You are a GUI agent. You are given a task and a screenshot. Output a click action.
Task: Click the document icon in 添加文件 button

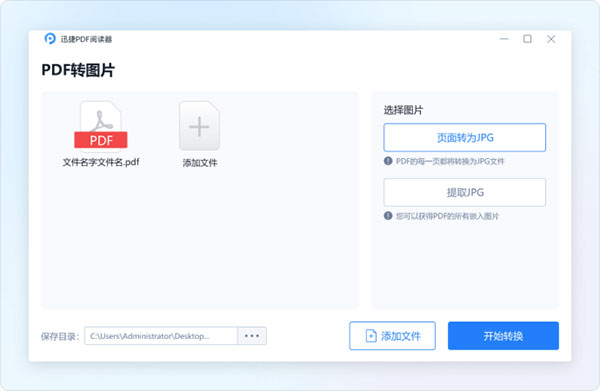coord(371,336)
